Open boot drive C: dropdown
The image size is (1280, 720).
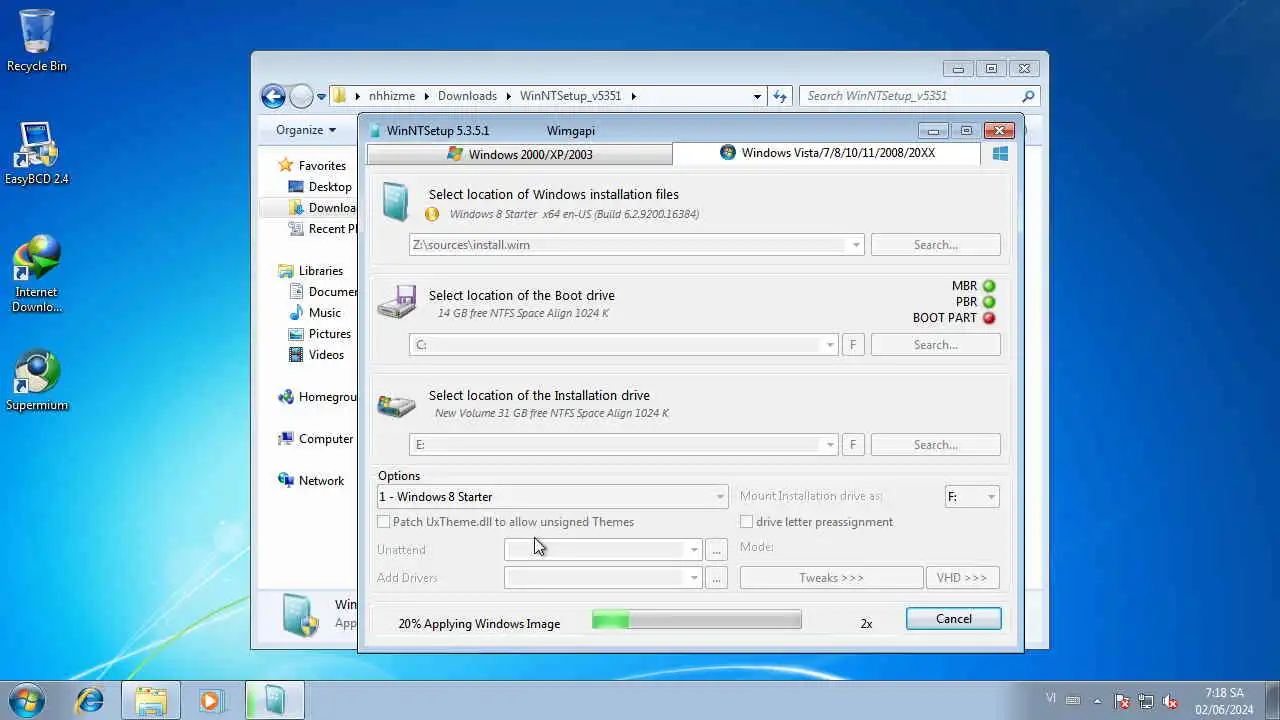click(830, 345)
